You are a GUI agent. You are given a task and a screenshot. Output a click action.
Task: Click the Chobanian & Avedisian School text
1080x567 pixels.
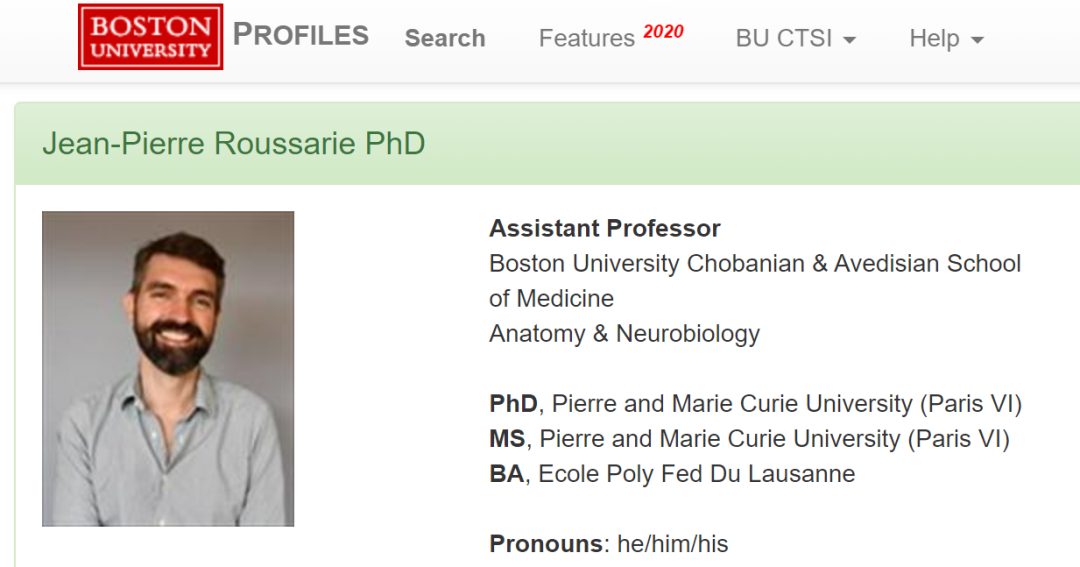[x=755, y=264]
